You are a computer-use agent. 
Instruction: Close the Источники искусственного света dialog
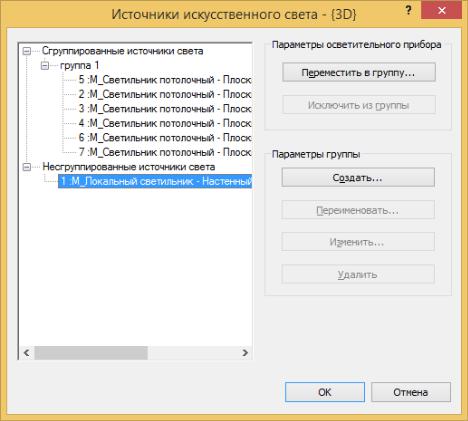click(442, 10)
